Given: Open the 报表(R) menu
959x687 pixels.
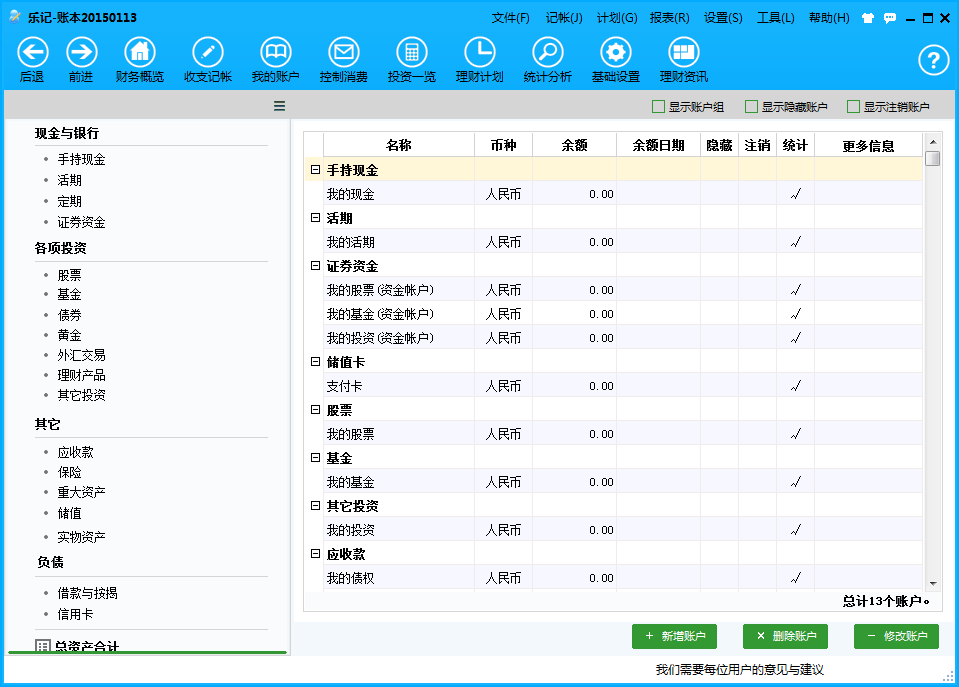Looking at the screenshot, I should [x=669, y=18].
